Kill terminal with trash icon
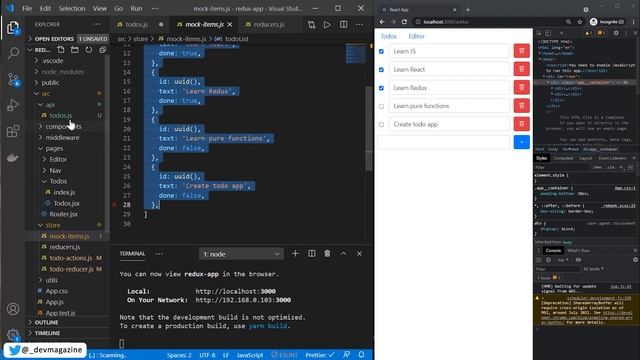Image resolution: width=640 pixels, height=360 pixels. [x=327, y=253]
